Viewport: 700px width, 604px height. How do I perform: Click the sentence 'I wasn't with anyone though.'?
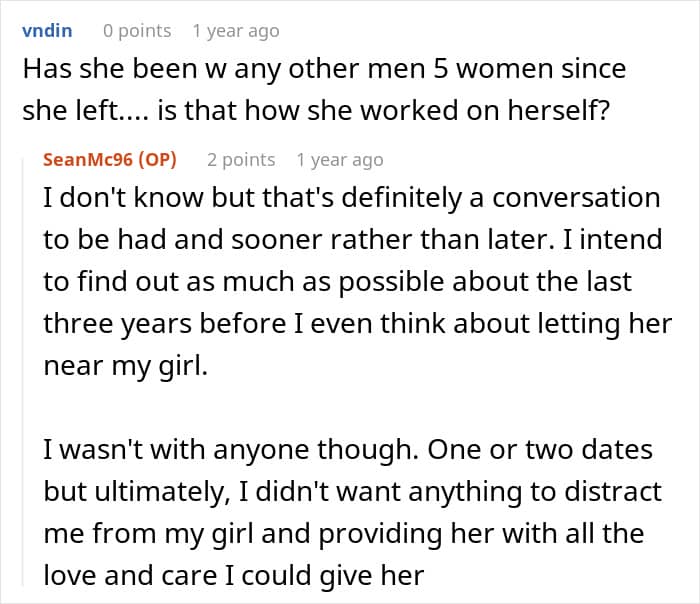pos(231,450)
